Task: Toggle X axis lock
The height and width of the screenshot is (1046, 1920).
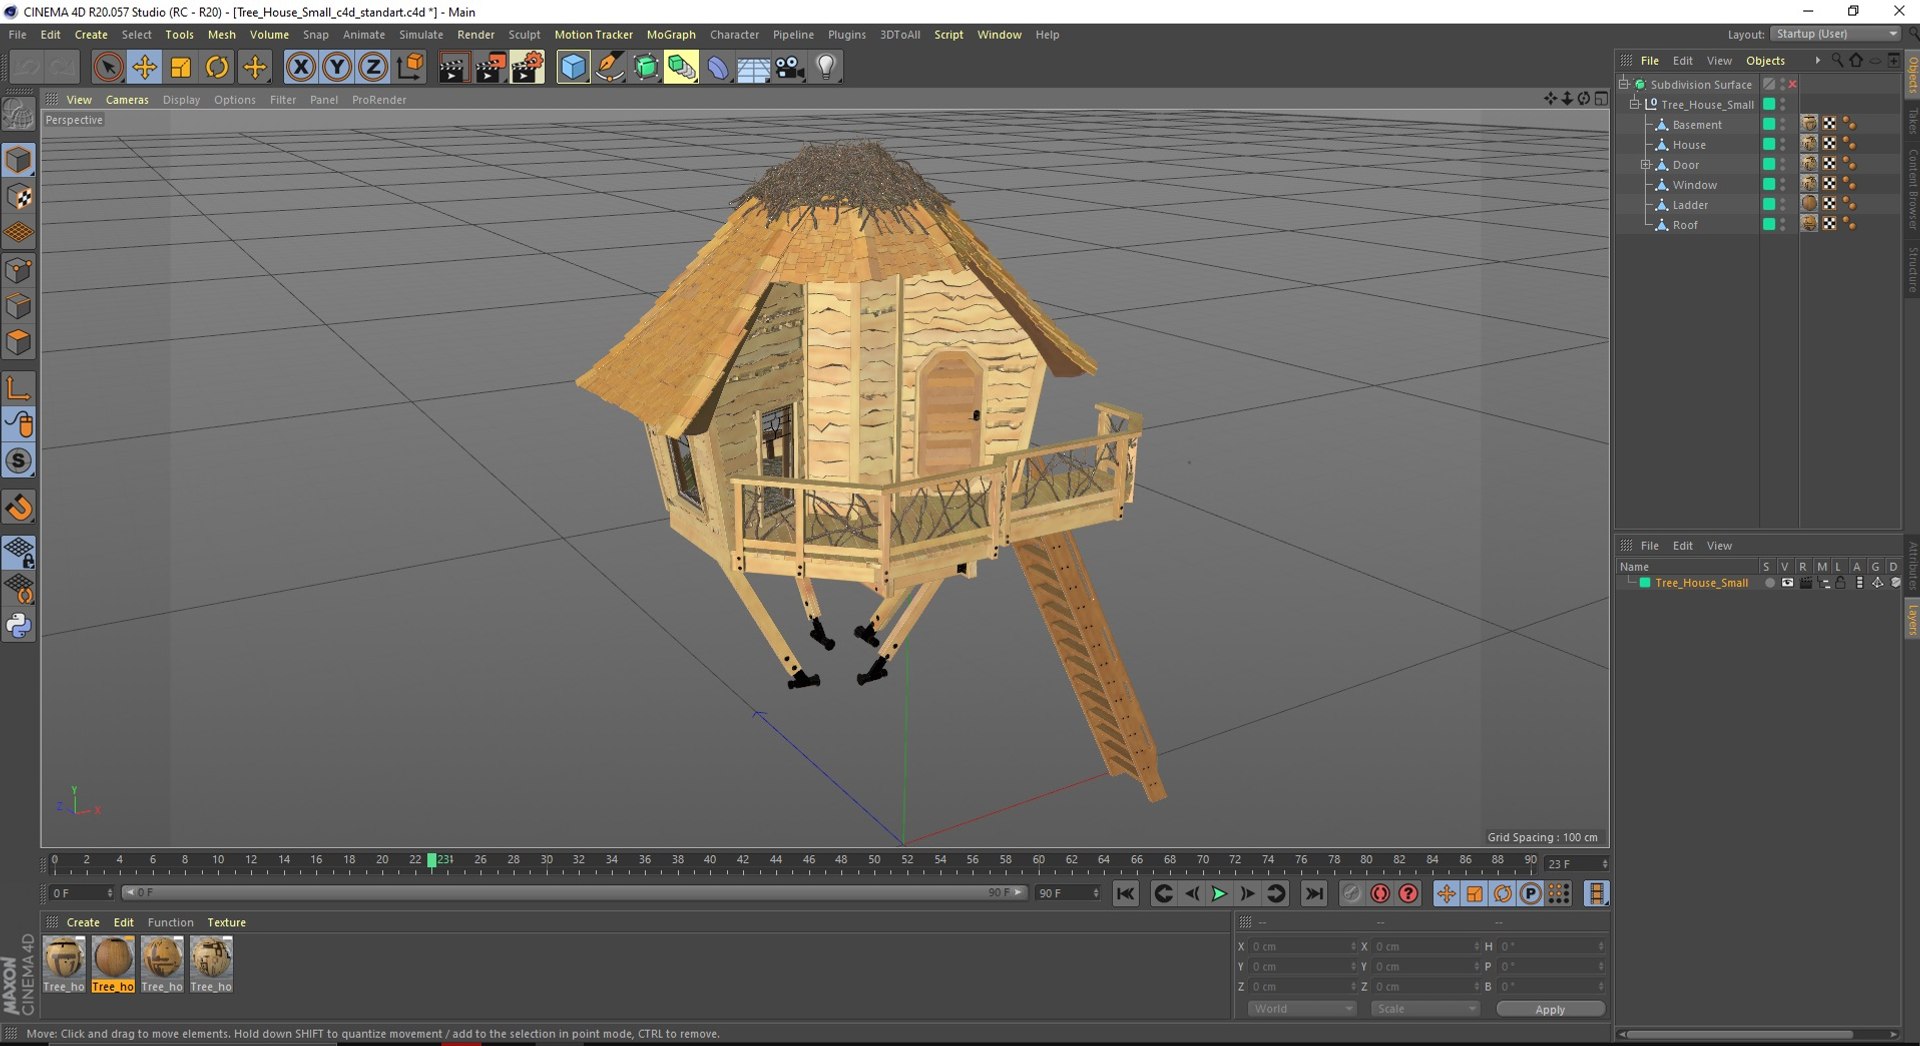Action: [x=300, y=67]
